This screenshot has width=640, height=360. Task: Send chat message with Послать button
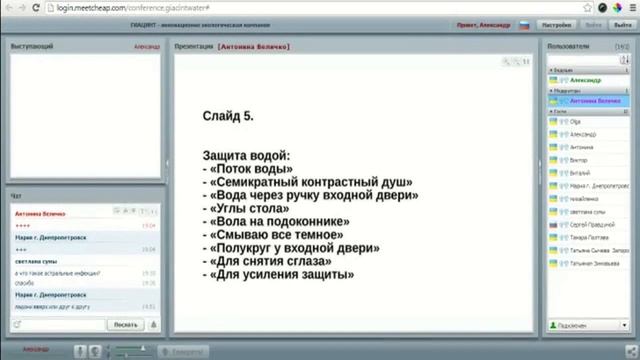click(x=125, y=324)
